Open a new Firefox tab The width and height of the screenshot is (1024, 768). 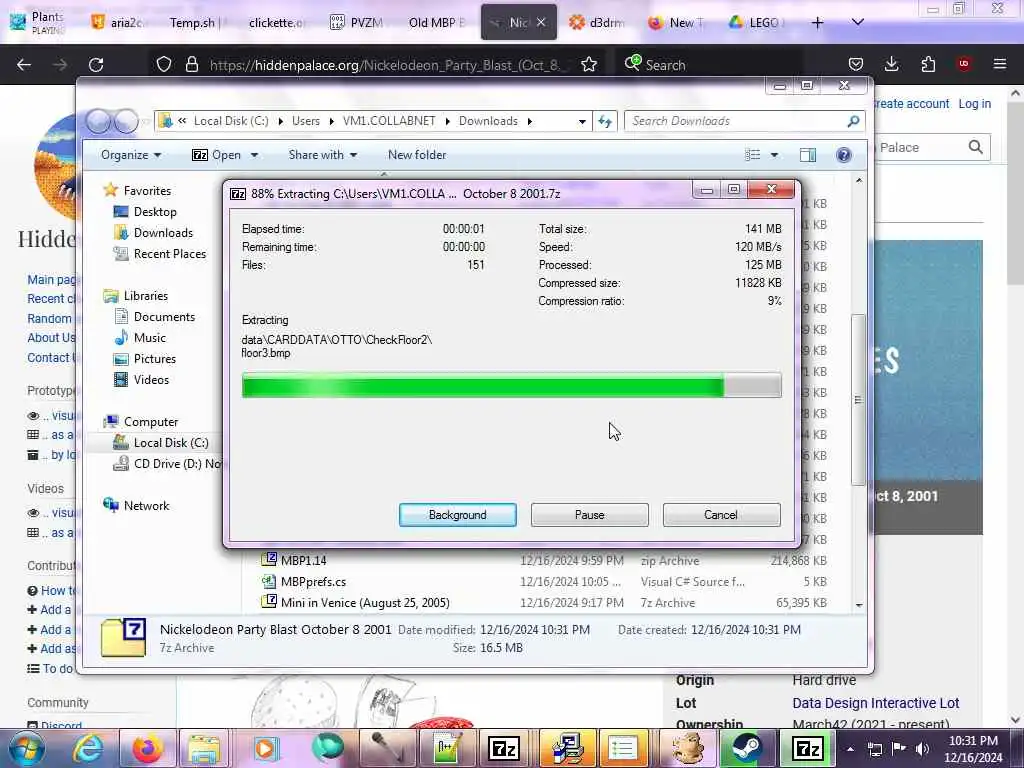817,22
